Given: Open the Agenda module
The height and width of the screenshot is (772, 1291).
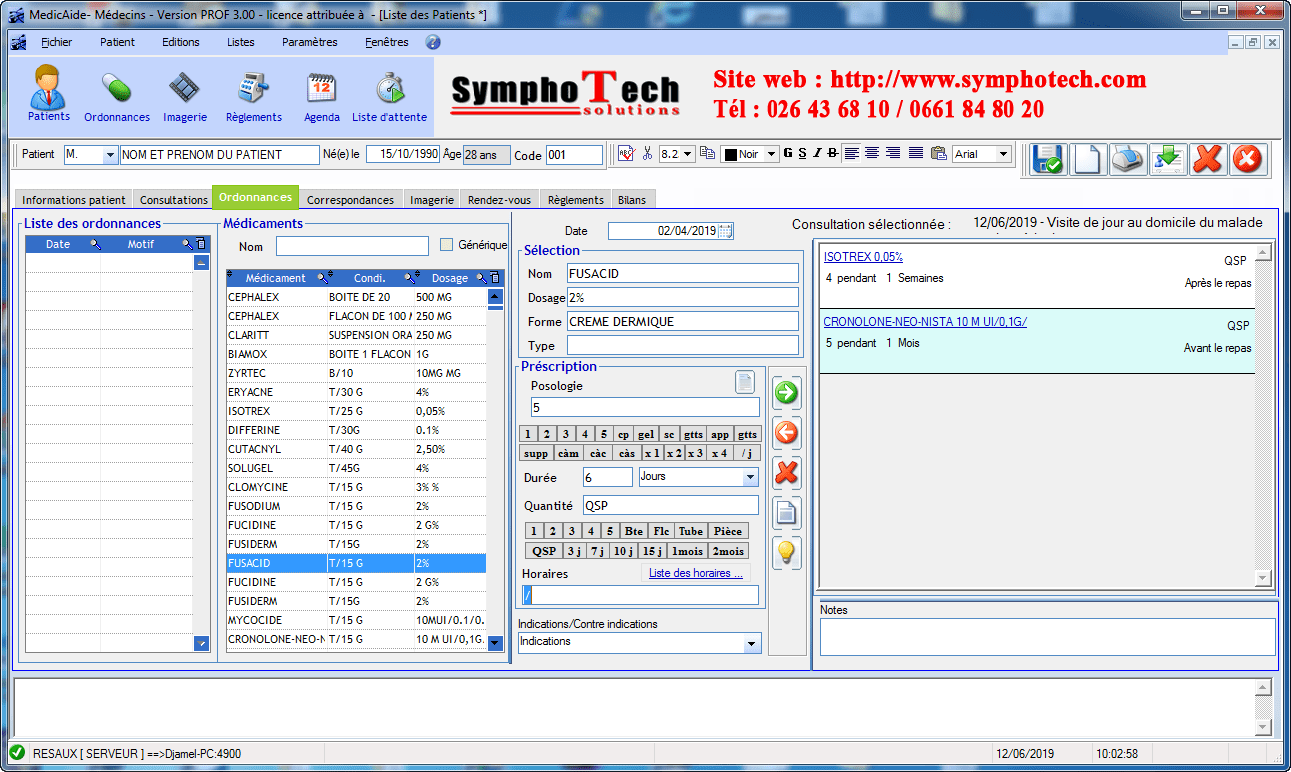Looking at the screenshot, I should coord(321,96).
